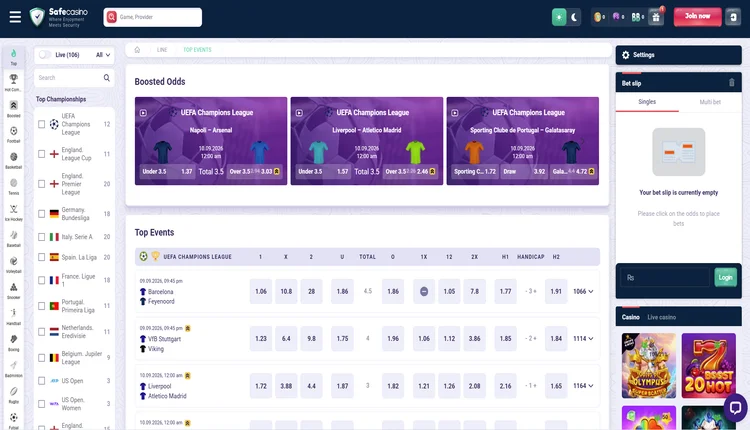Pick Draw 3.92 for Sporting–Galatasaray

click(x=524, y=171)
